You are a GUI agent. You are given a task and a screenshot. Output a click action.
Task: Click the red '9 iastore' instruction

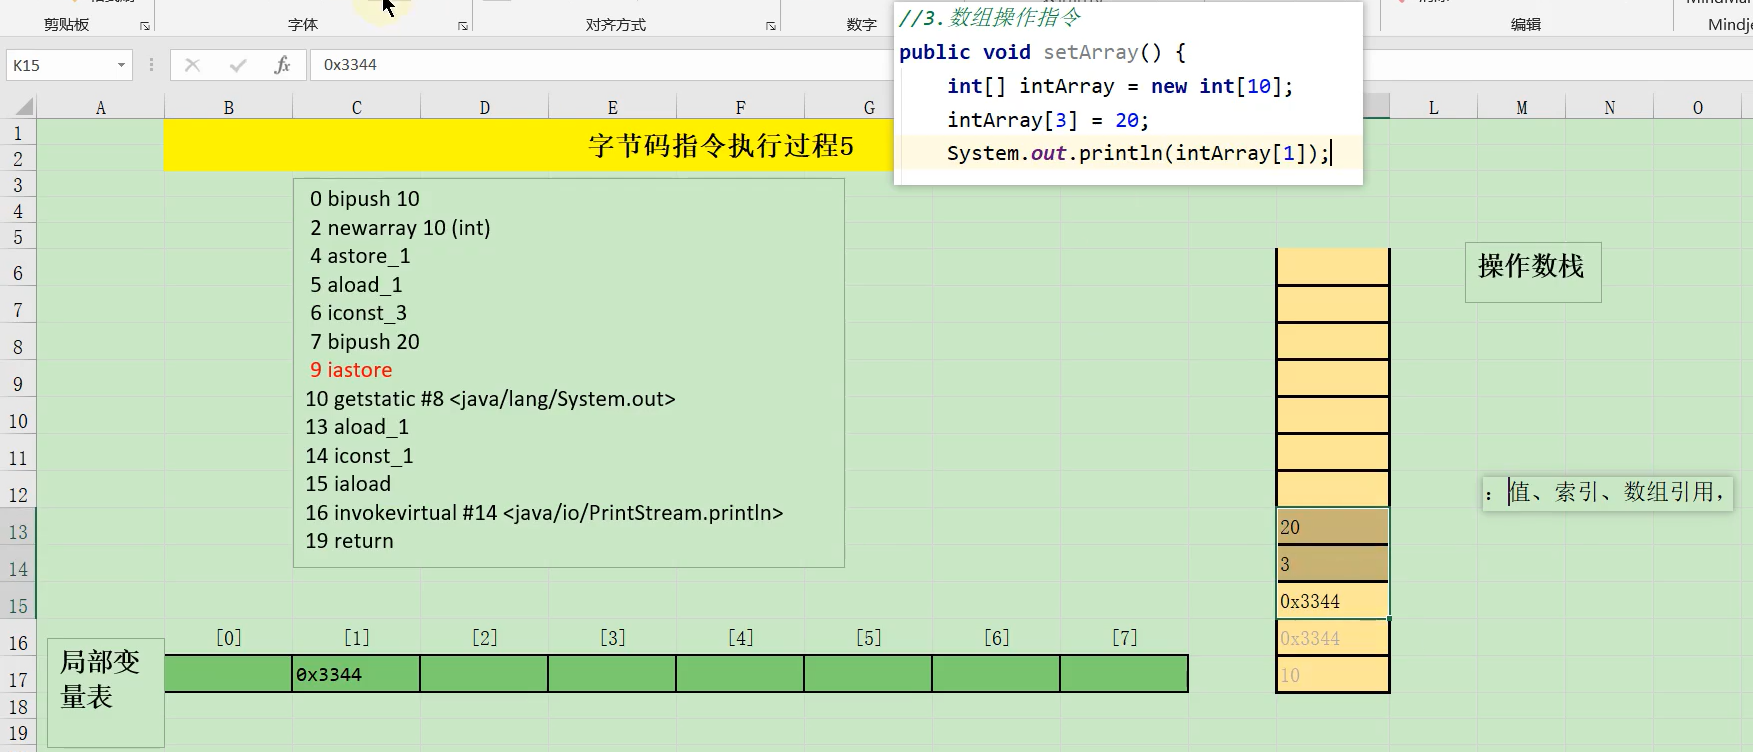point(350,370)
